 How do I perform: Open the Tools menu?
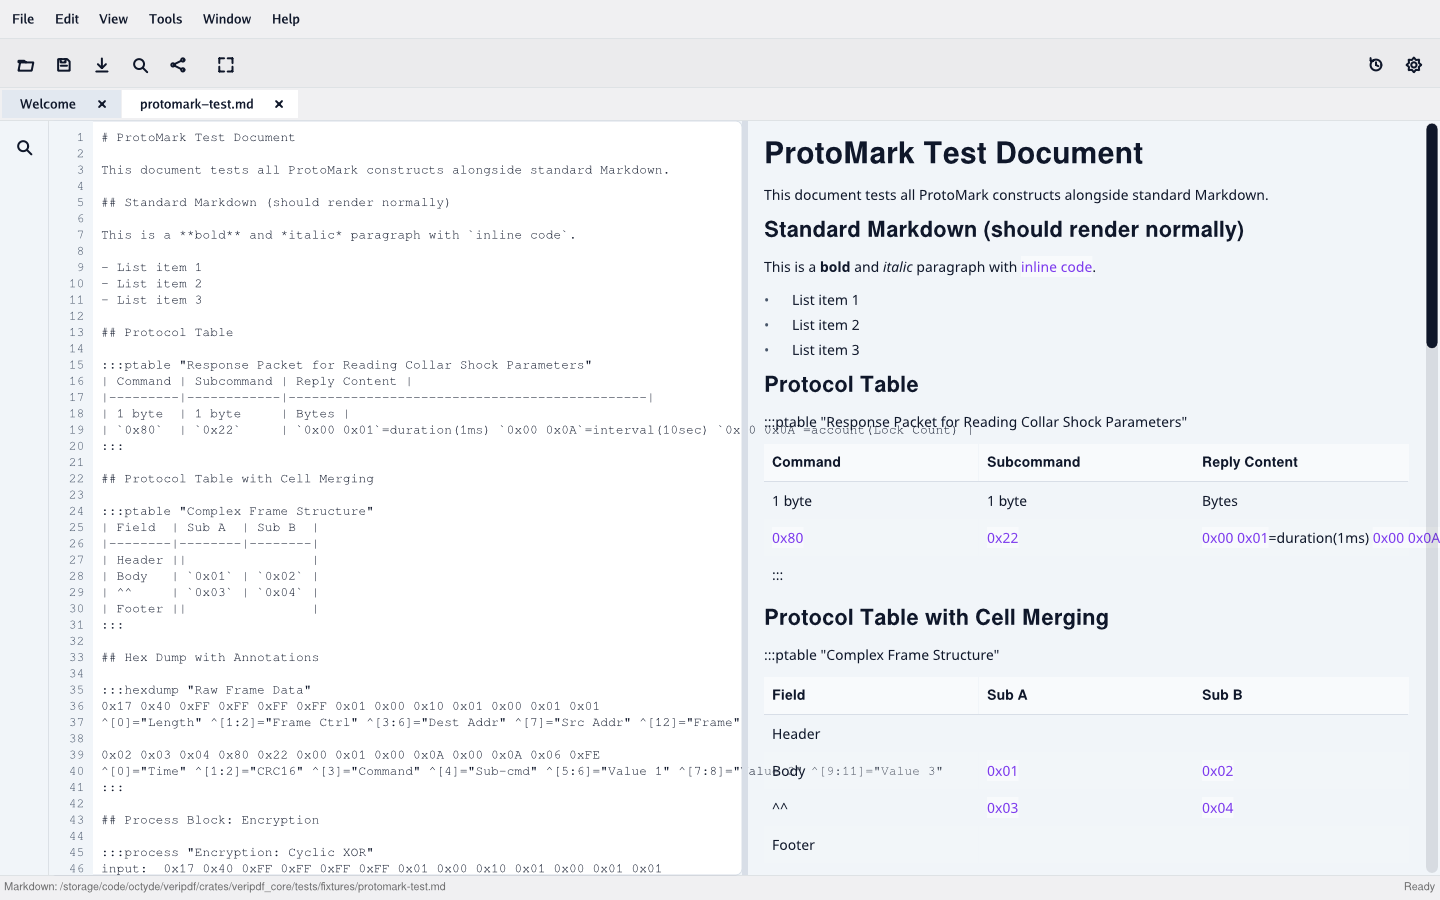coord(166,19)
